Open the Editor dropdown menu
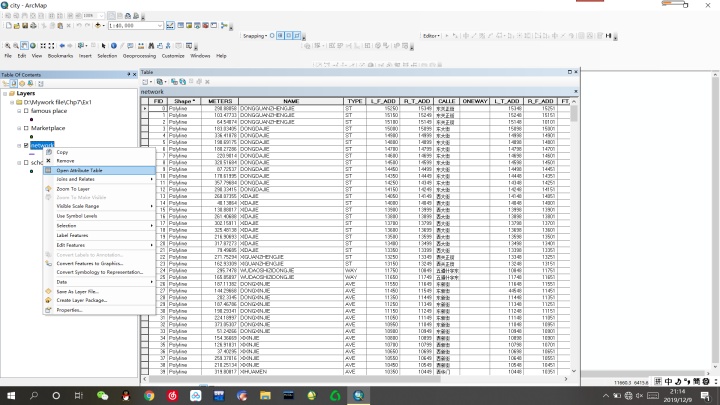 click(431, 36)
